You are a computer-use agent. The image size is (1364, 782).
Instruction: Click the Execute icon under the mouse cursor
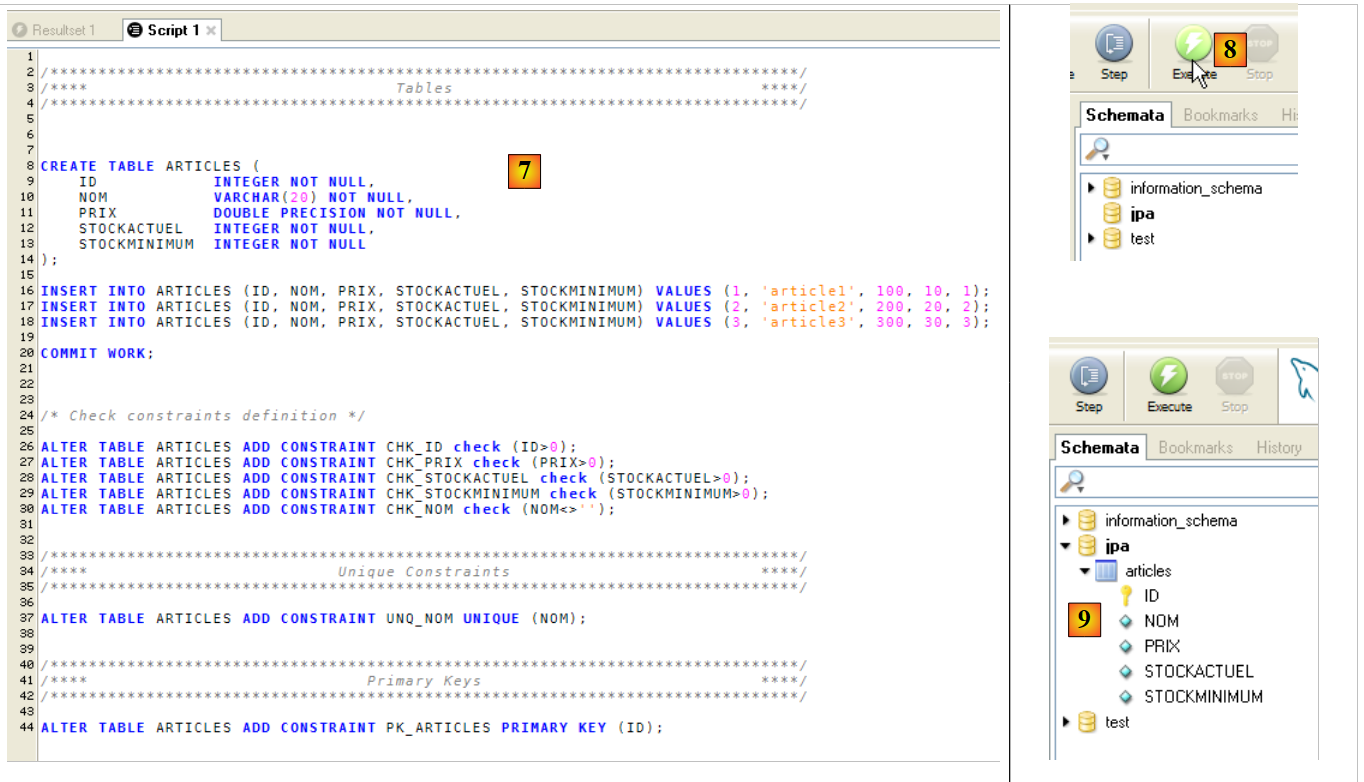[1191, 45]
